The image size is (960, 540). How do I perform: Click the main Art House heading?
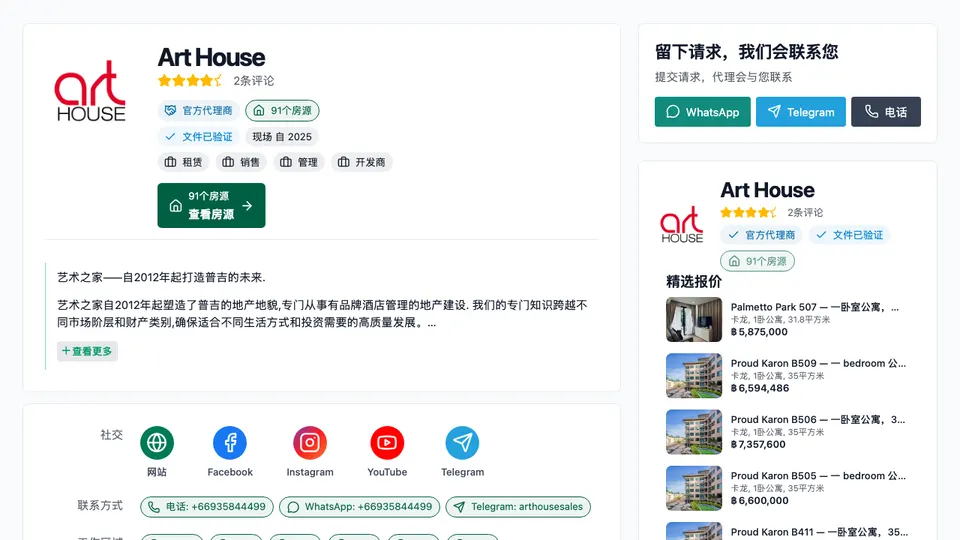pos(211,58)
